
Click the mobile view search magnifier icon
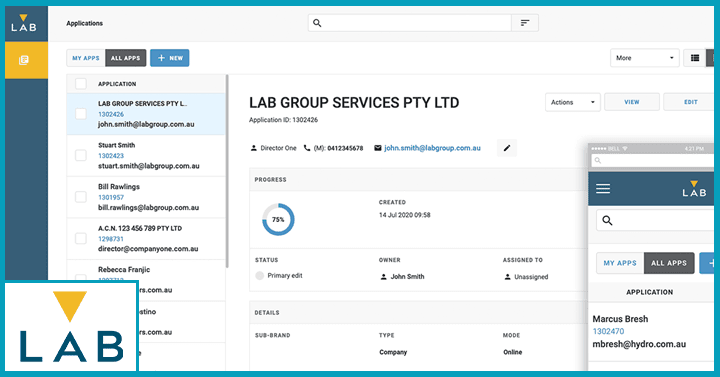tap(607, 220)
